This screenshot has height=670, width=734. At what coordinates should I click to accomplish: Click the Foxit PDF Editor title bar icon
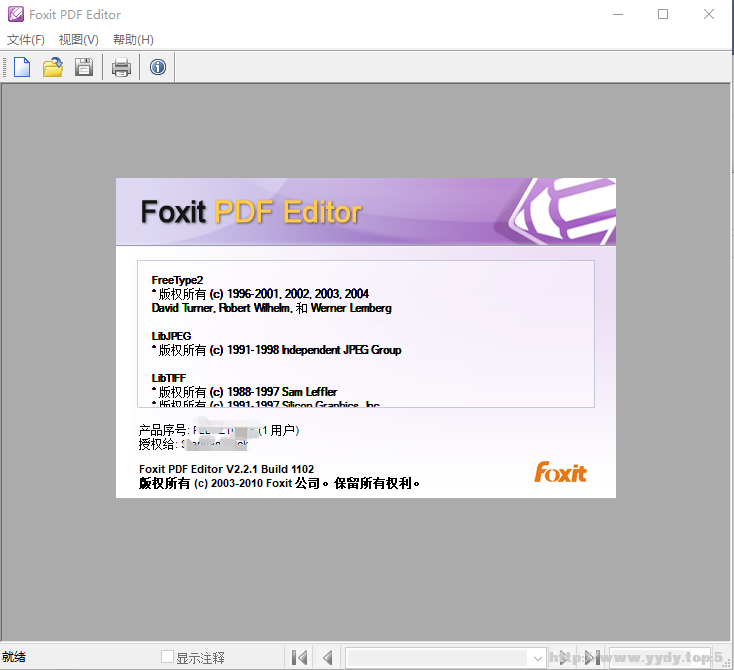(15, 14)
